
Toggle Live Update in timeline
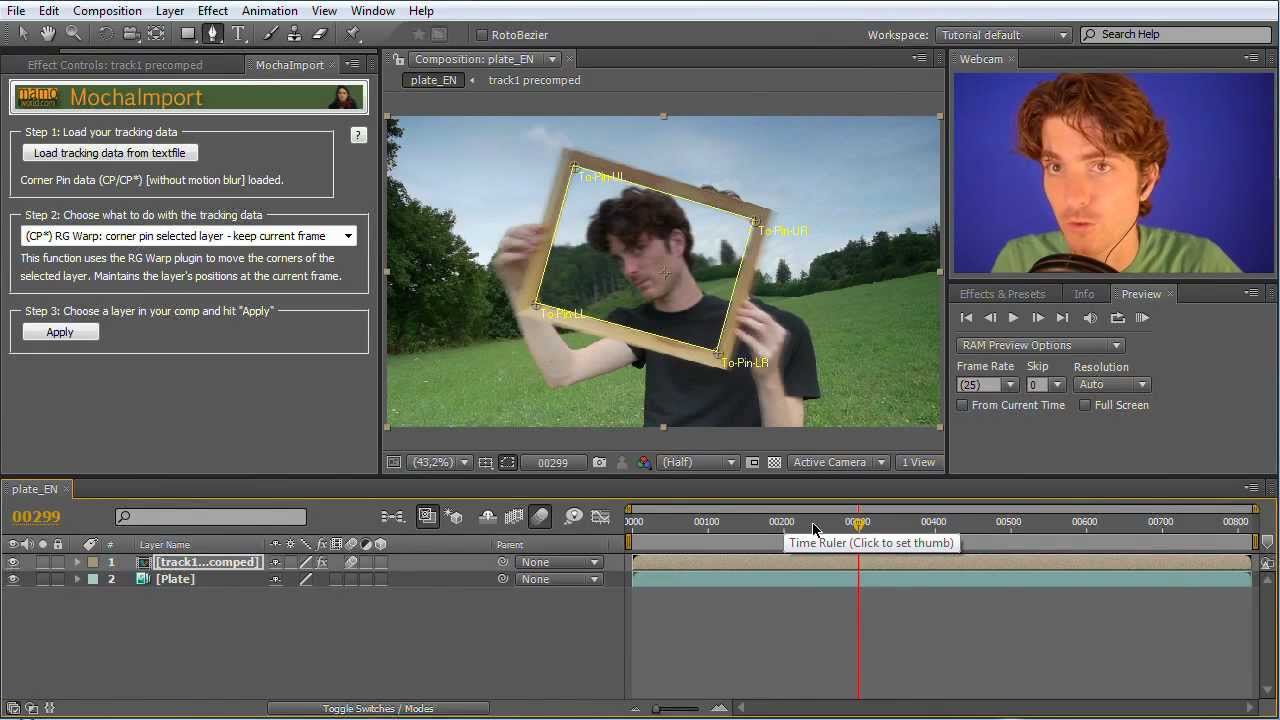pyautogui.click(x=427, y=516)
